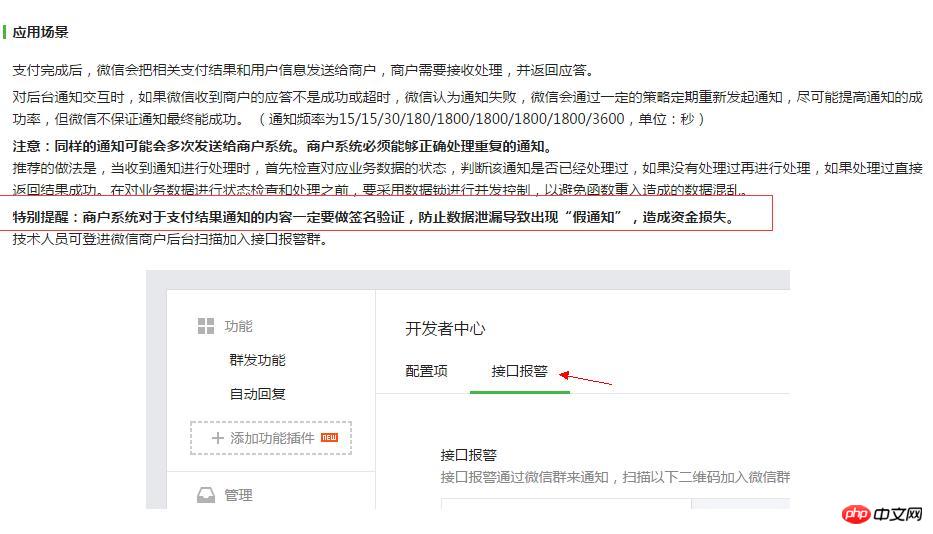Click the red arrow pointing at 接口报警
Image resolution: width=933 pixels, height=534 pixels.
pyautogui.click(x=585, y=377)
